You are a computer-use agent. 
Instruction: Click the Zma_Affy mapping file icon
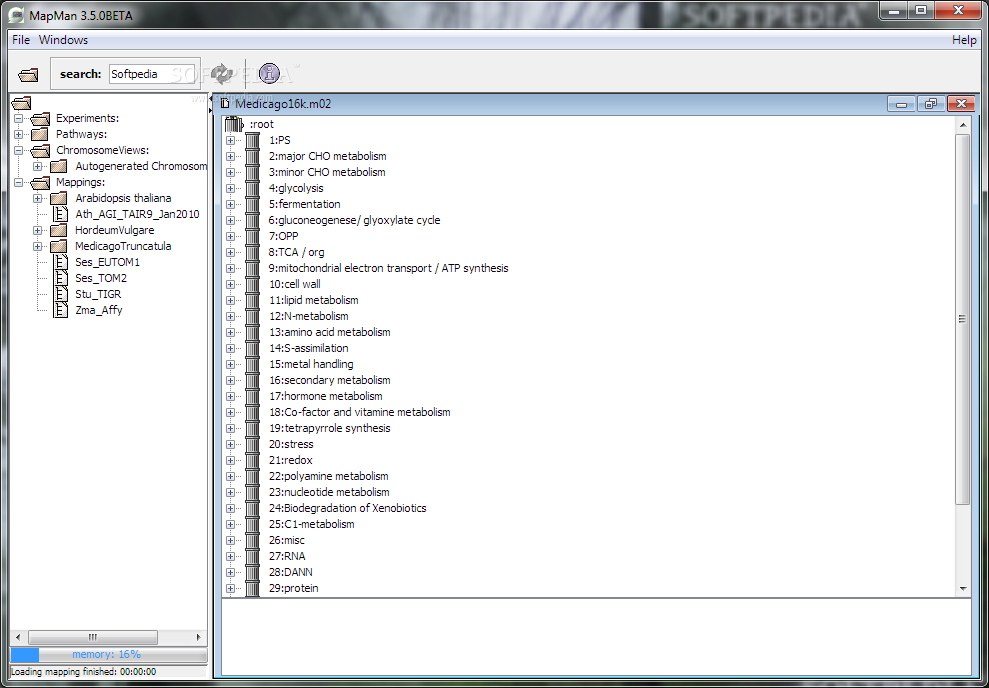61,310
